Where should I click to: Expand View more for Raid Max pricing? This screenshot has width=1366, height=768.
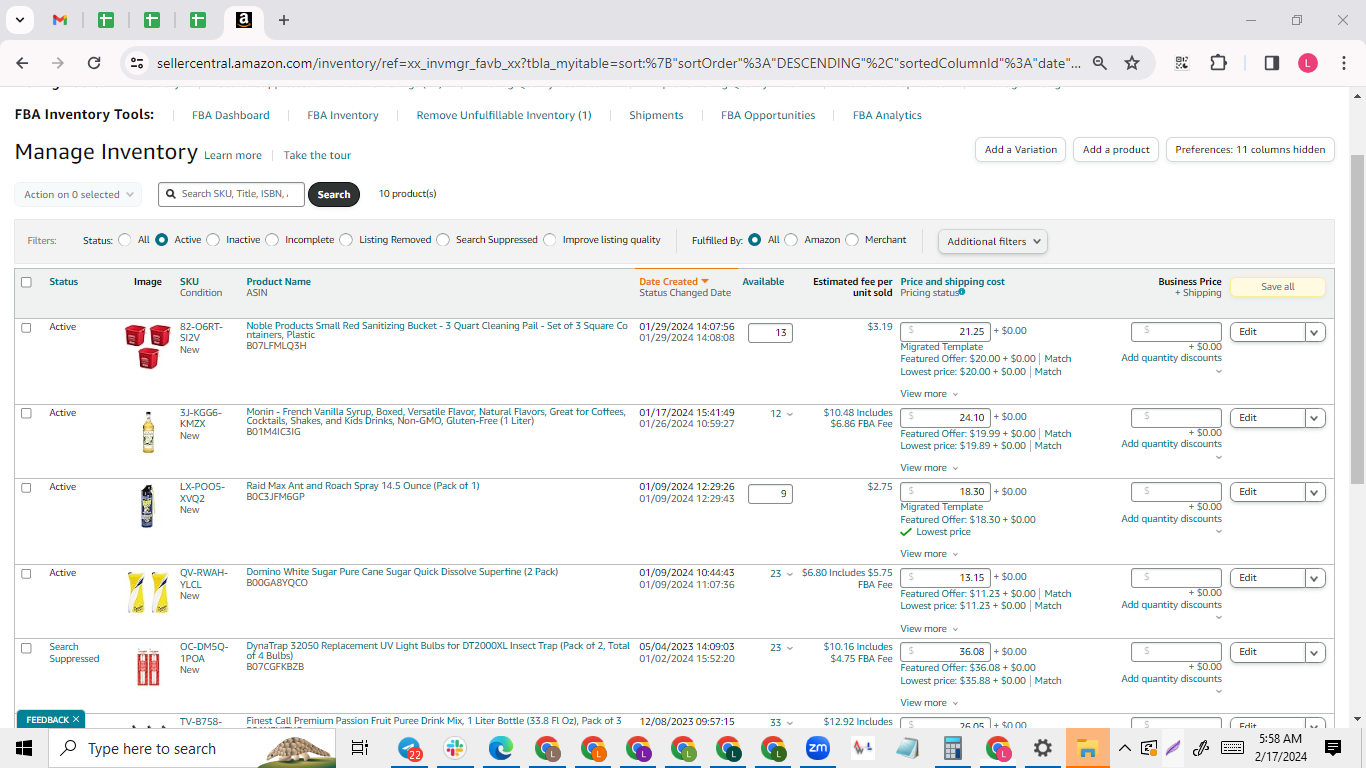(929, 554)
